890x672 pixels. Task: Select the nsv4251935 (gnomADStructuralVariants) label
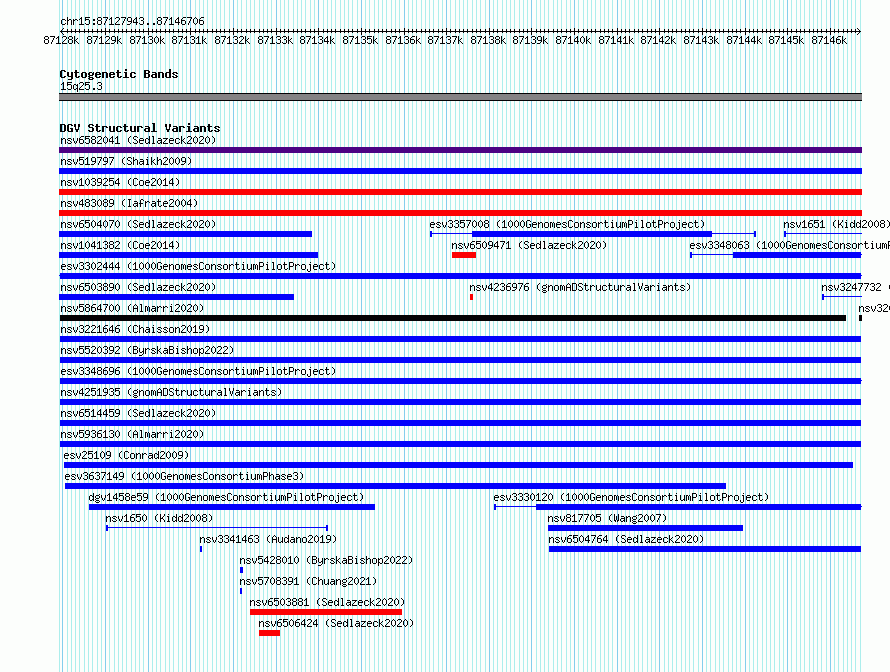click(x=171, y=392)
